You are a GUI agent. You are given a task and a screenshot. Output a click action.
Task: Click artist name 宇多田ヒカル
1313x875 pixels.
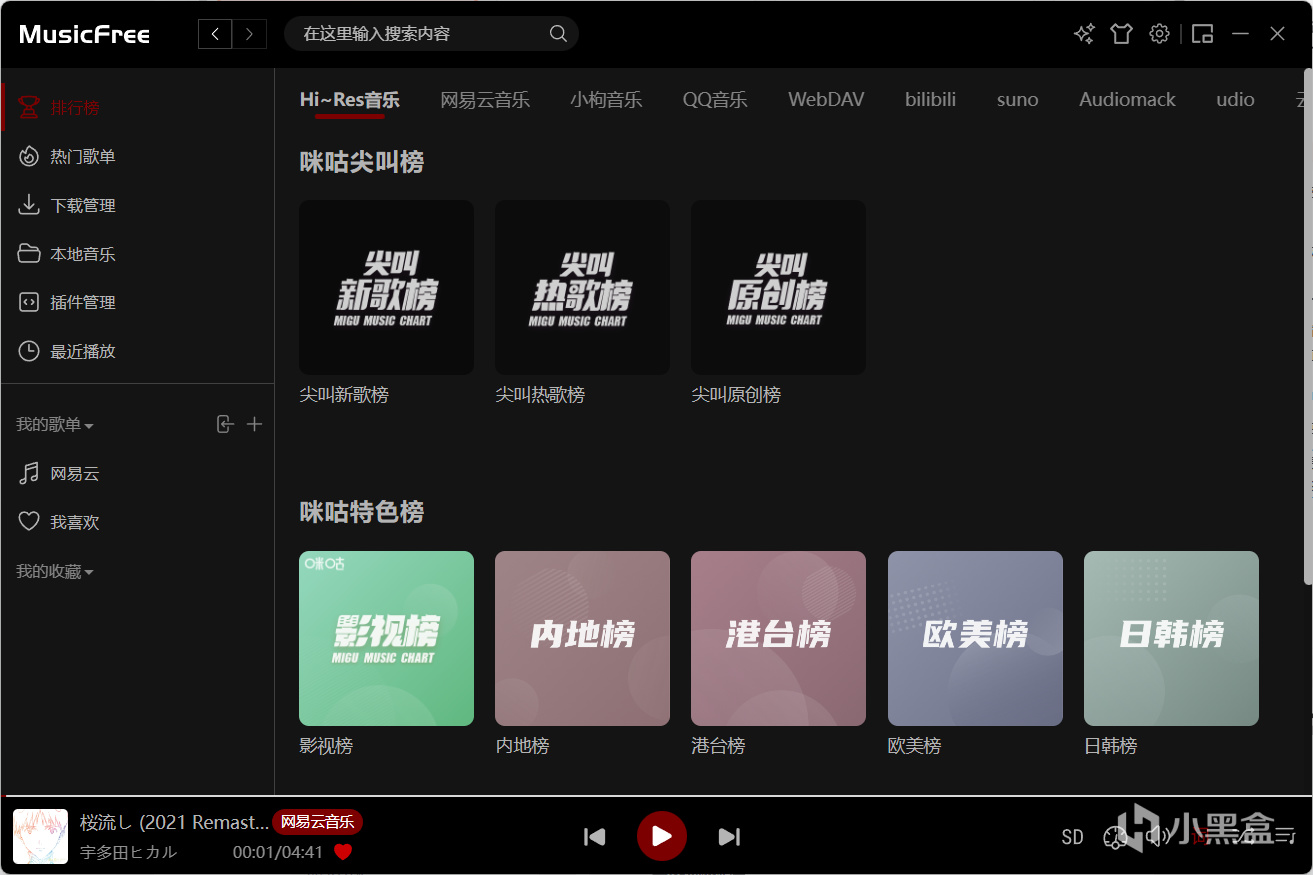coord(128,852)
